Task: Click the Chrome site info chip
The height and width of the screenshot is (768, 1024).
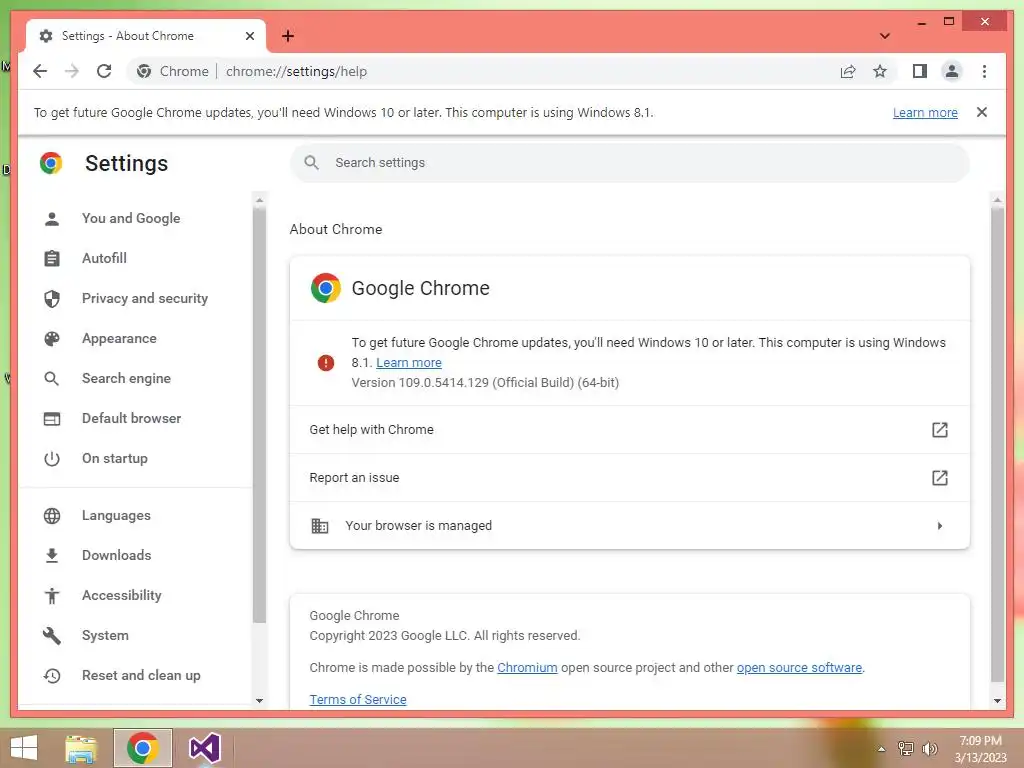Action: [x=172, y=71]
